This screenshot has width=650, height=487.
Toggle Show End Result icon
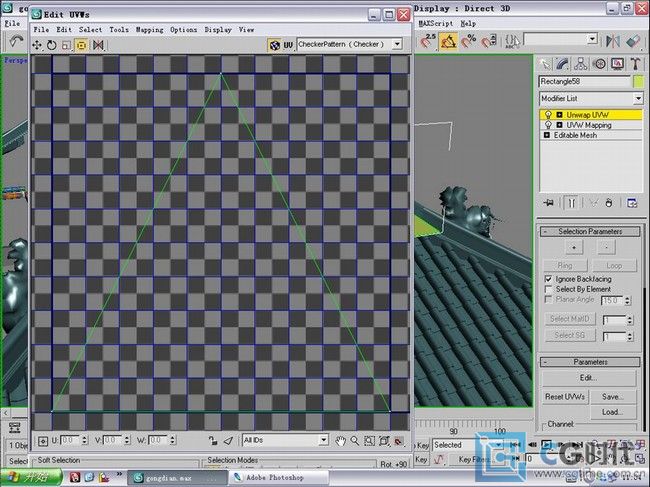click(572, 203)
